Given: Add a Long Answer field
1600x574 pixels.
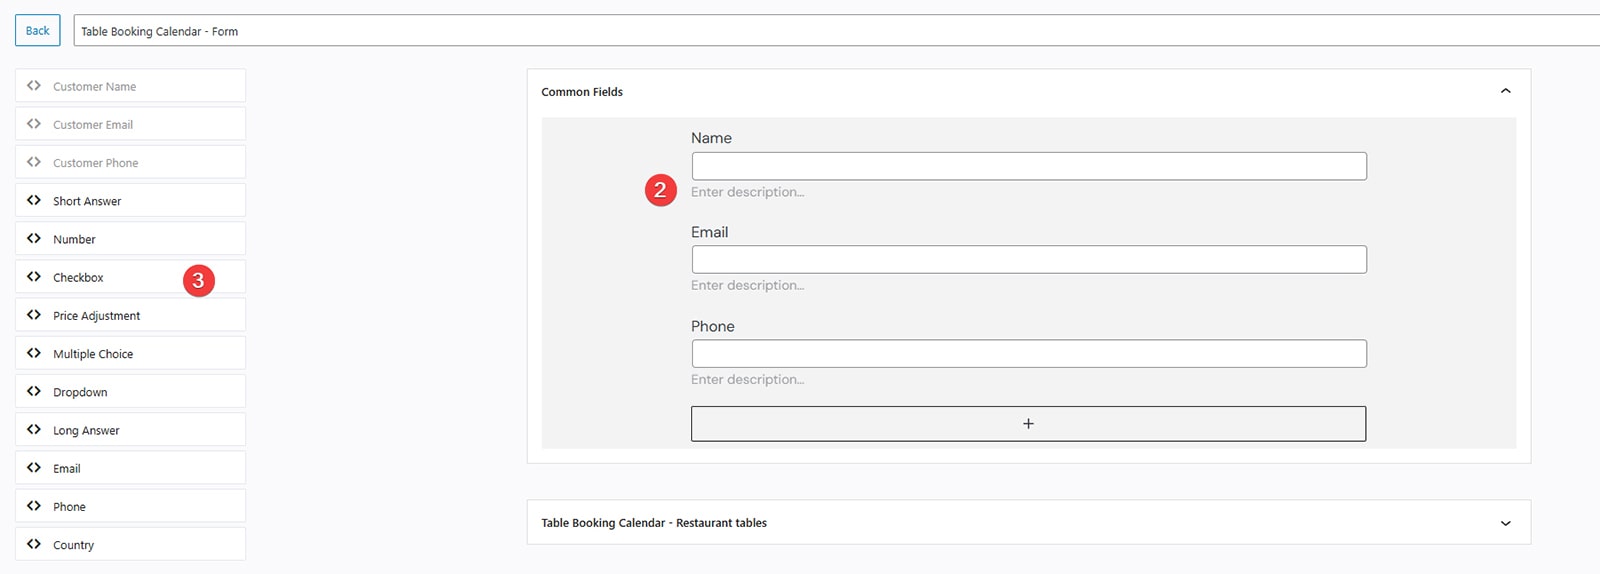Looking at the screenshot, I should pos(130,430).
